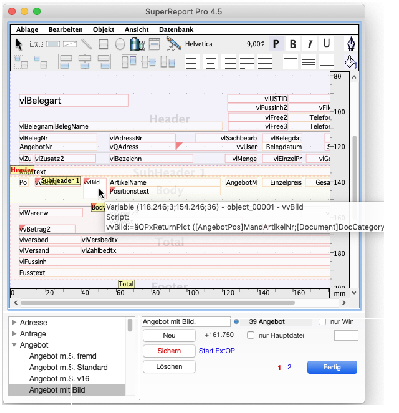Click the report list scrollbar thumb
The width and height of the screenshot is (399, 413).
point(130,325)
